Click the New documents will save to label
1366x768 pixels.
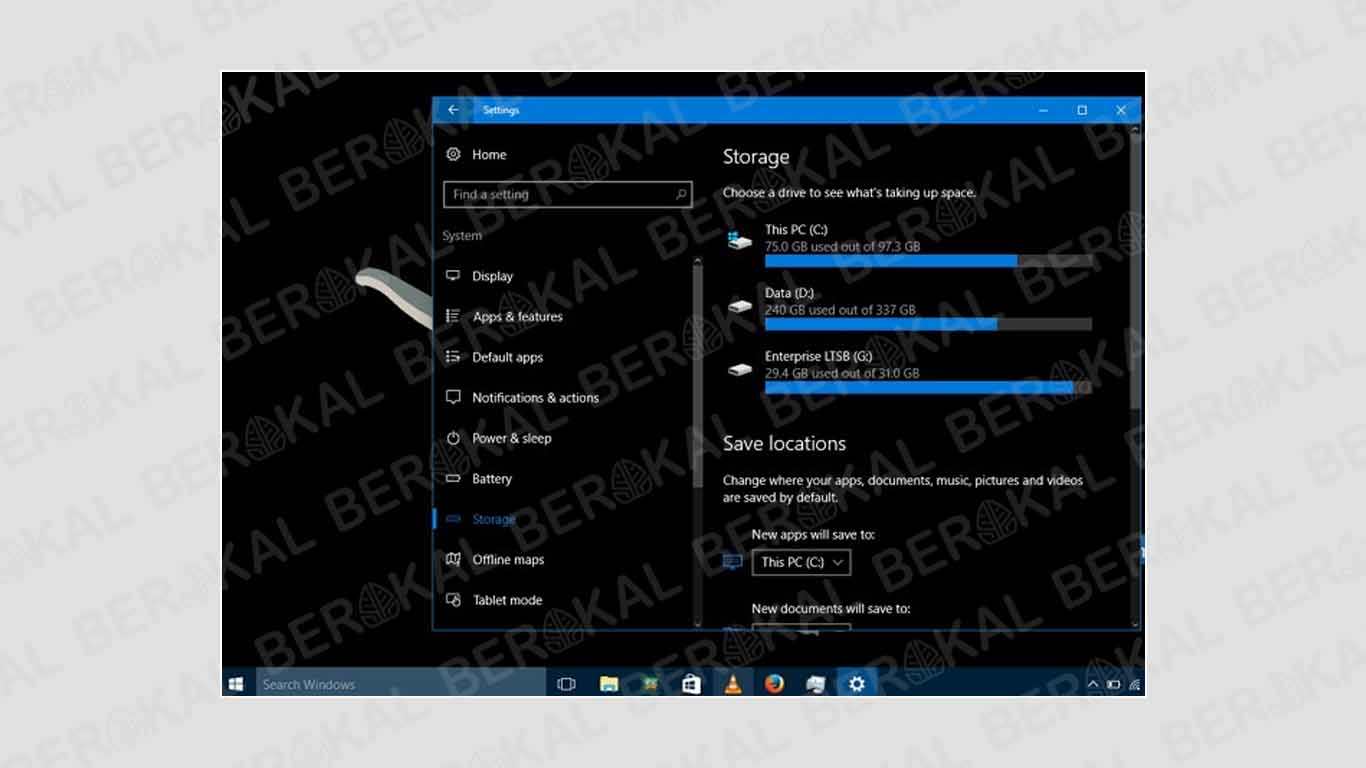[x=831, y=608]
